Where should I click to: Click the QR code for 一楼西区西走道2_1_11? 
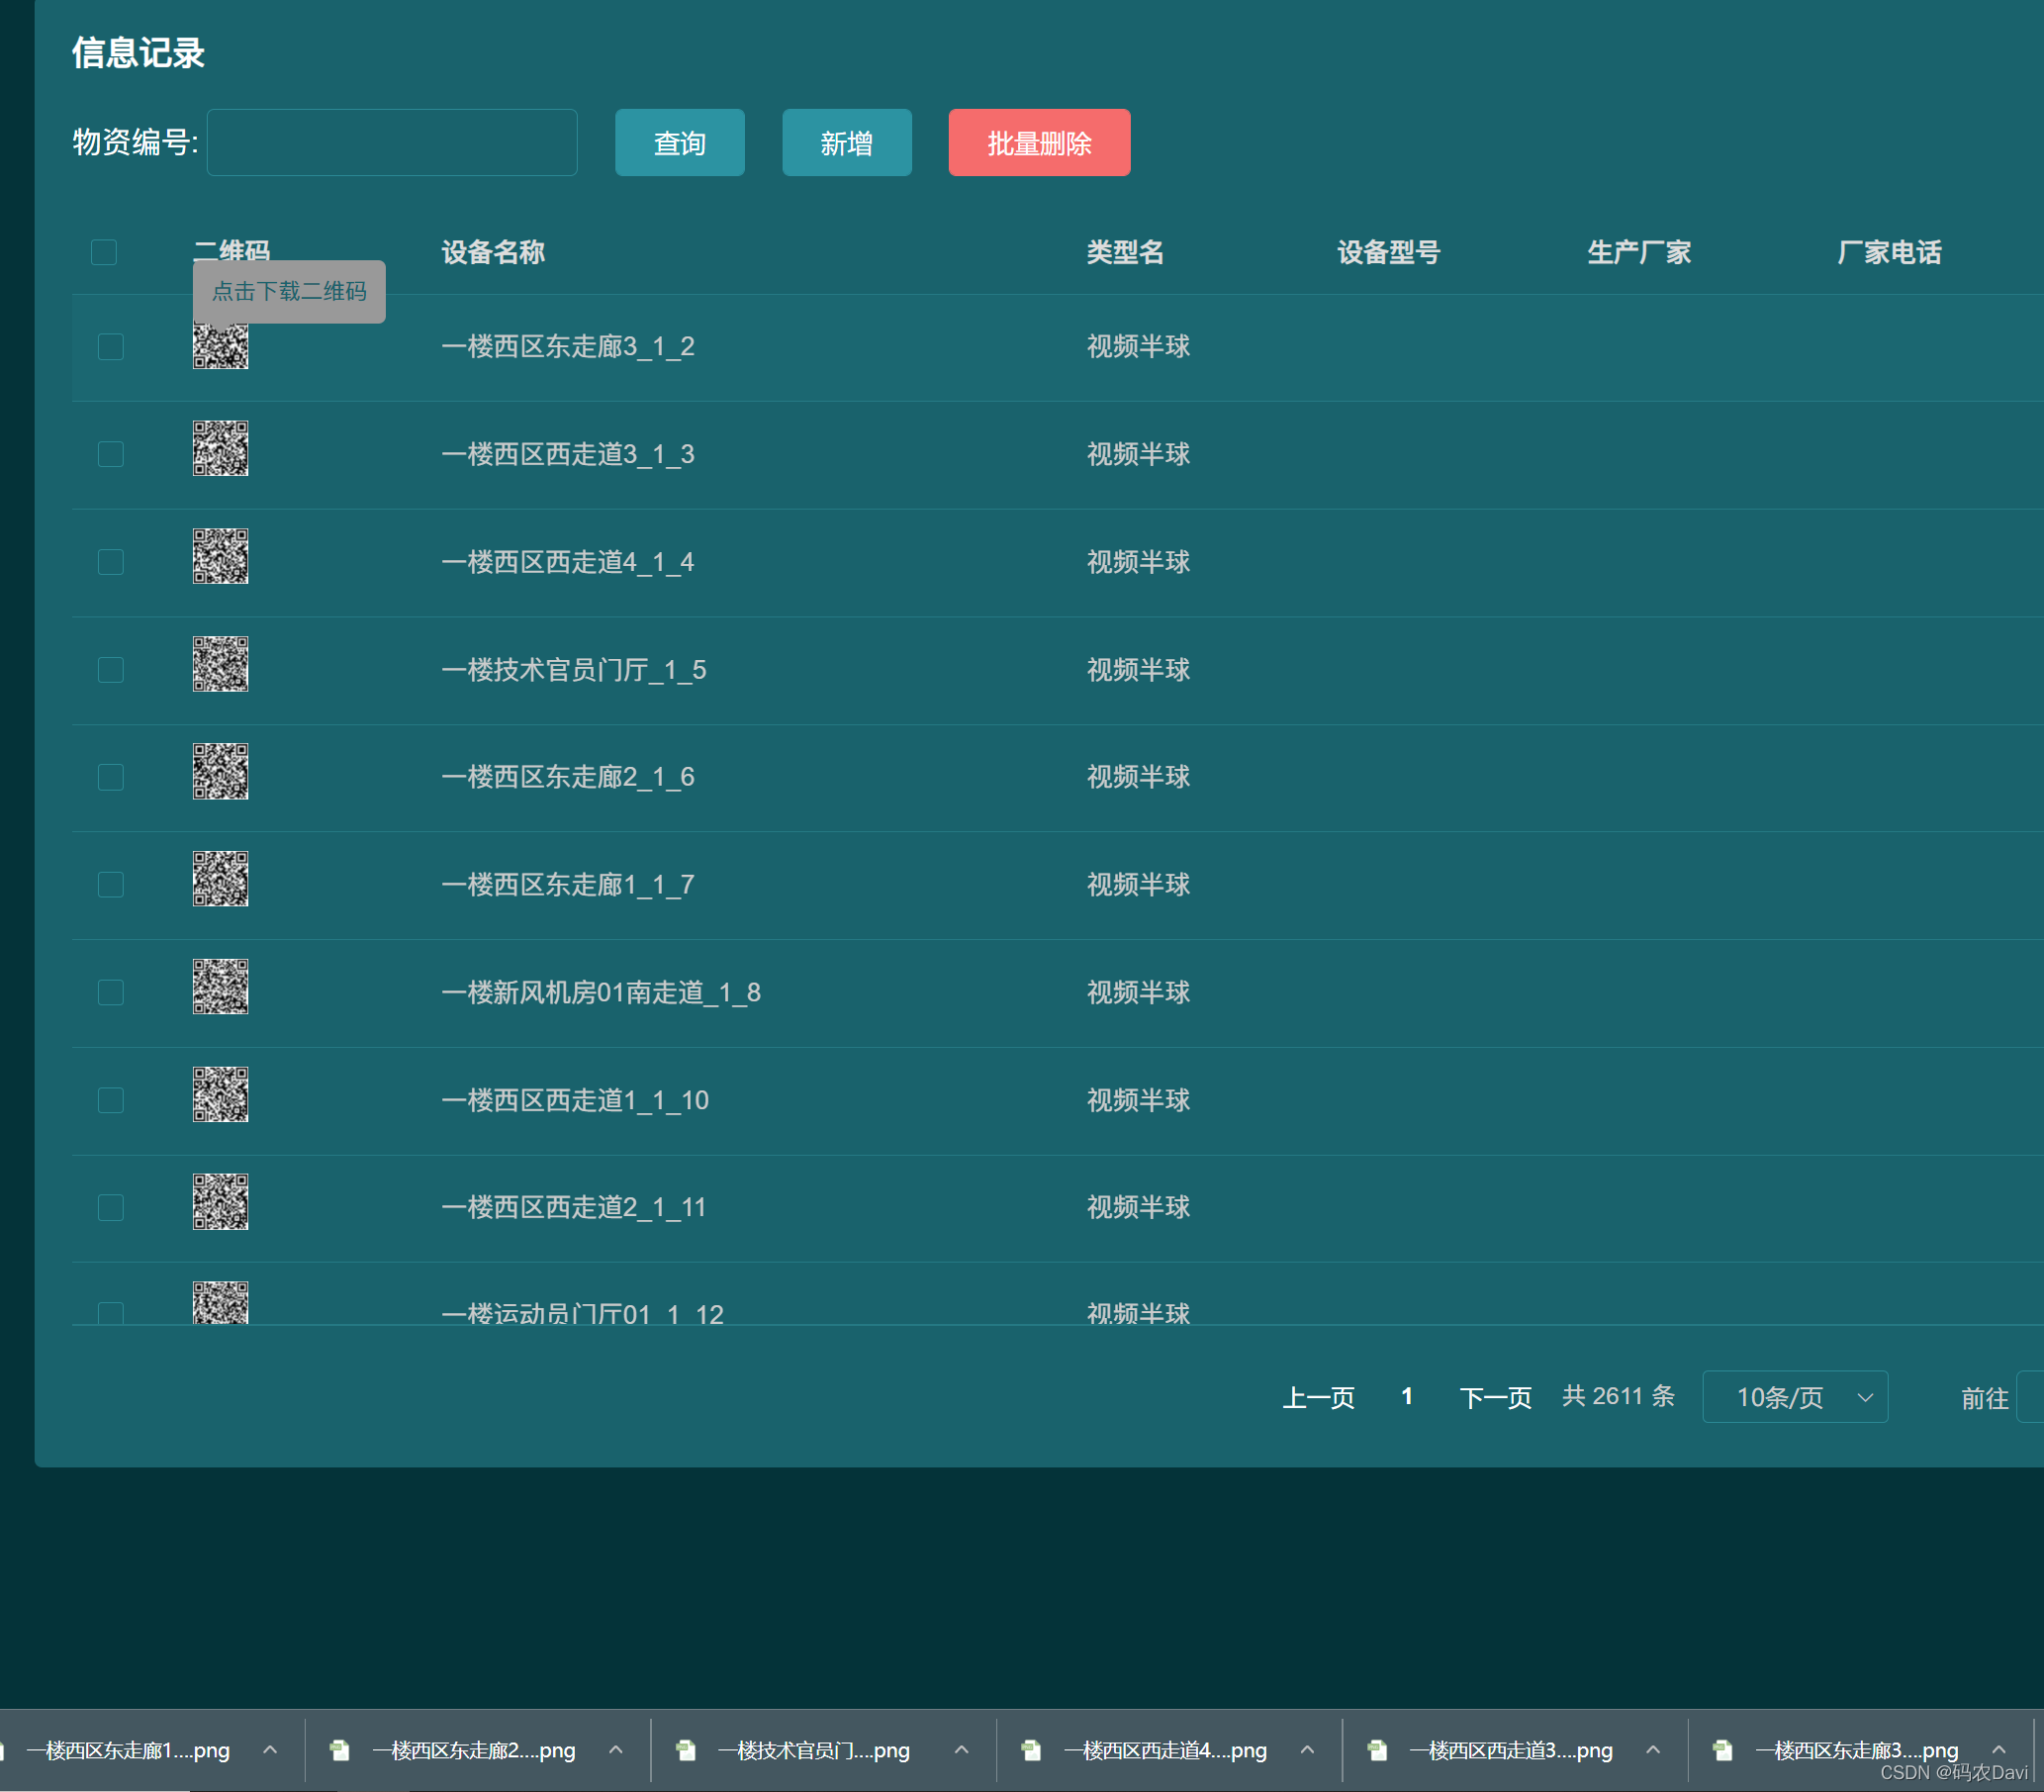tap(220, 1201)
